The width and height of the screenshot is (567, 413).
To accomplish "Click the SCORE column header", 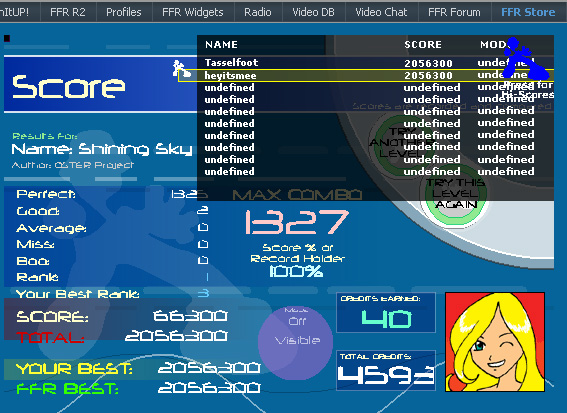I will point(423,44).
